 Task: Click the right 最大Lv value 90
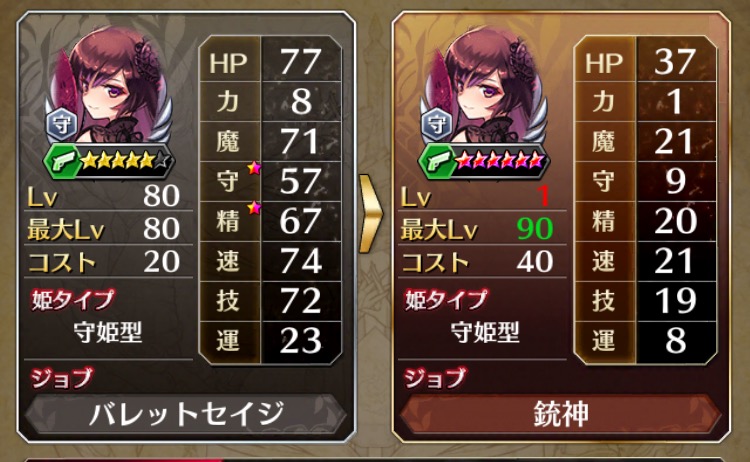pos(535,229)
